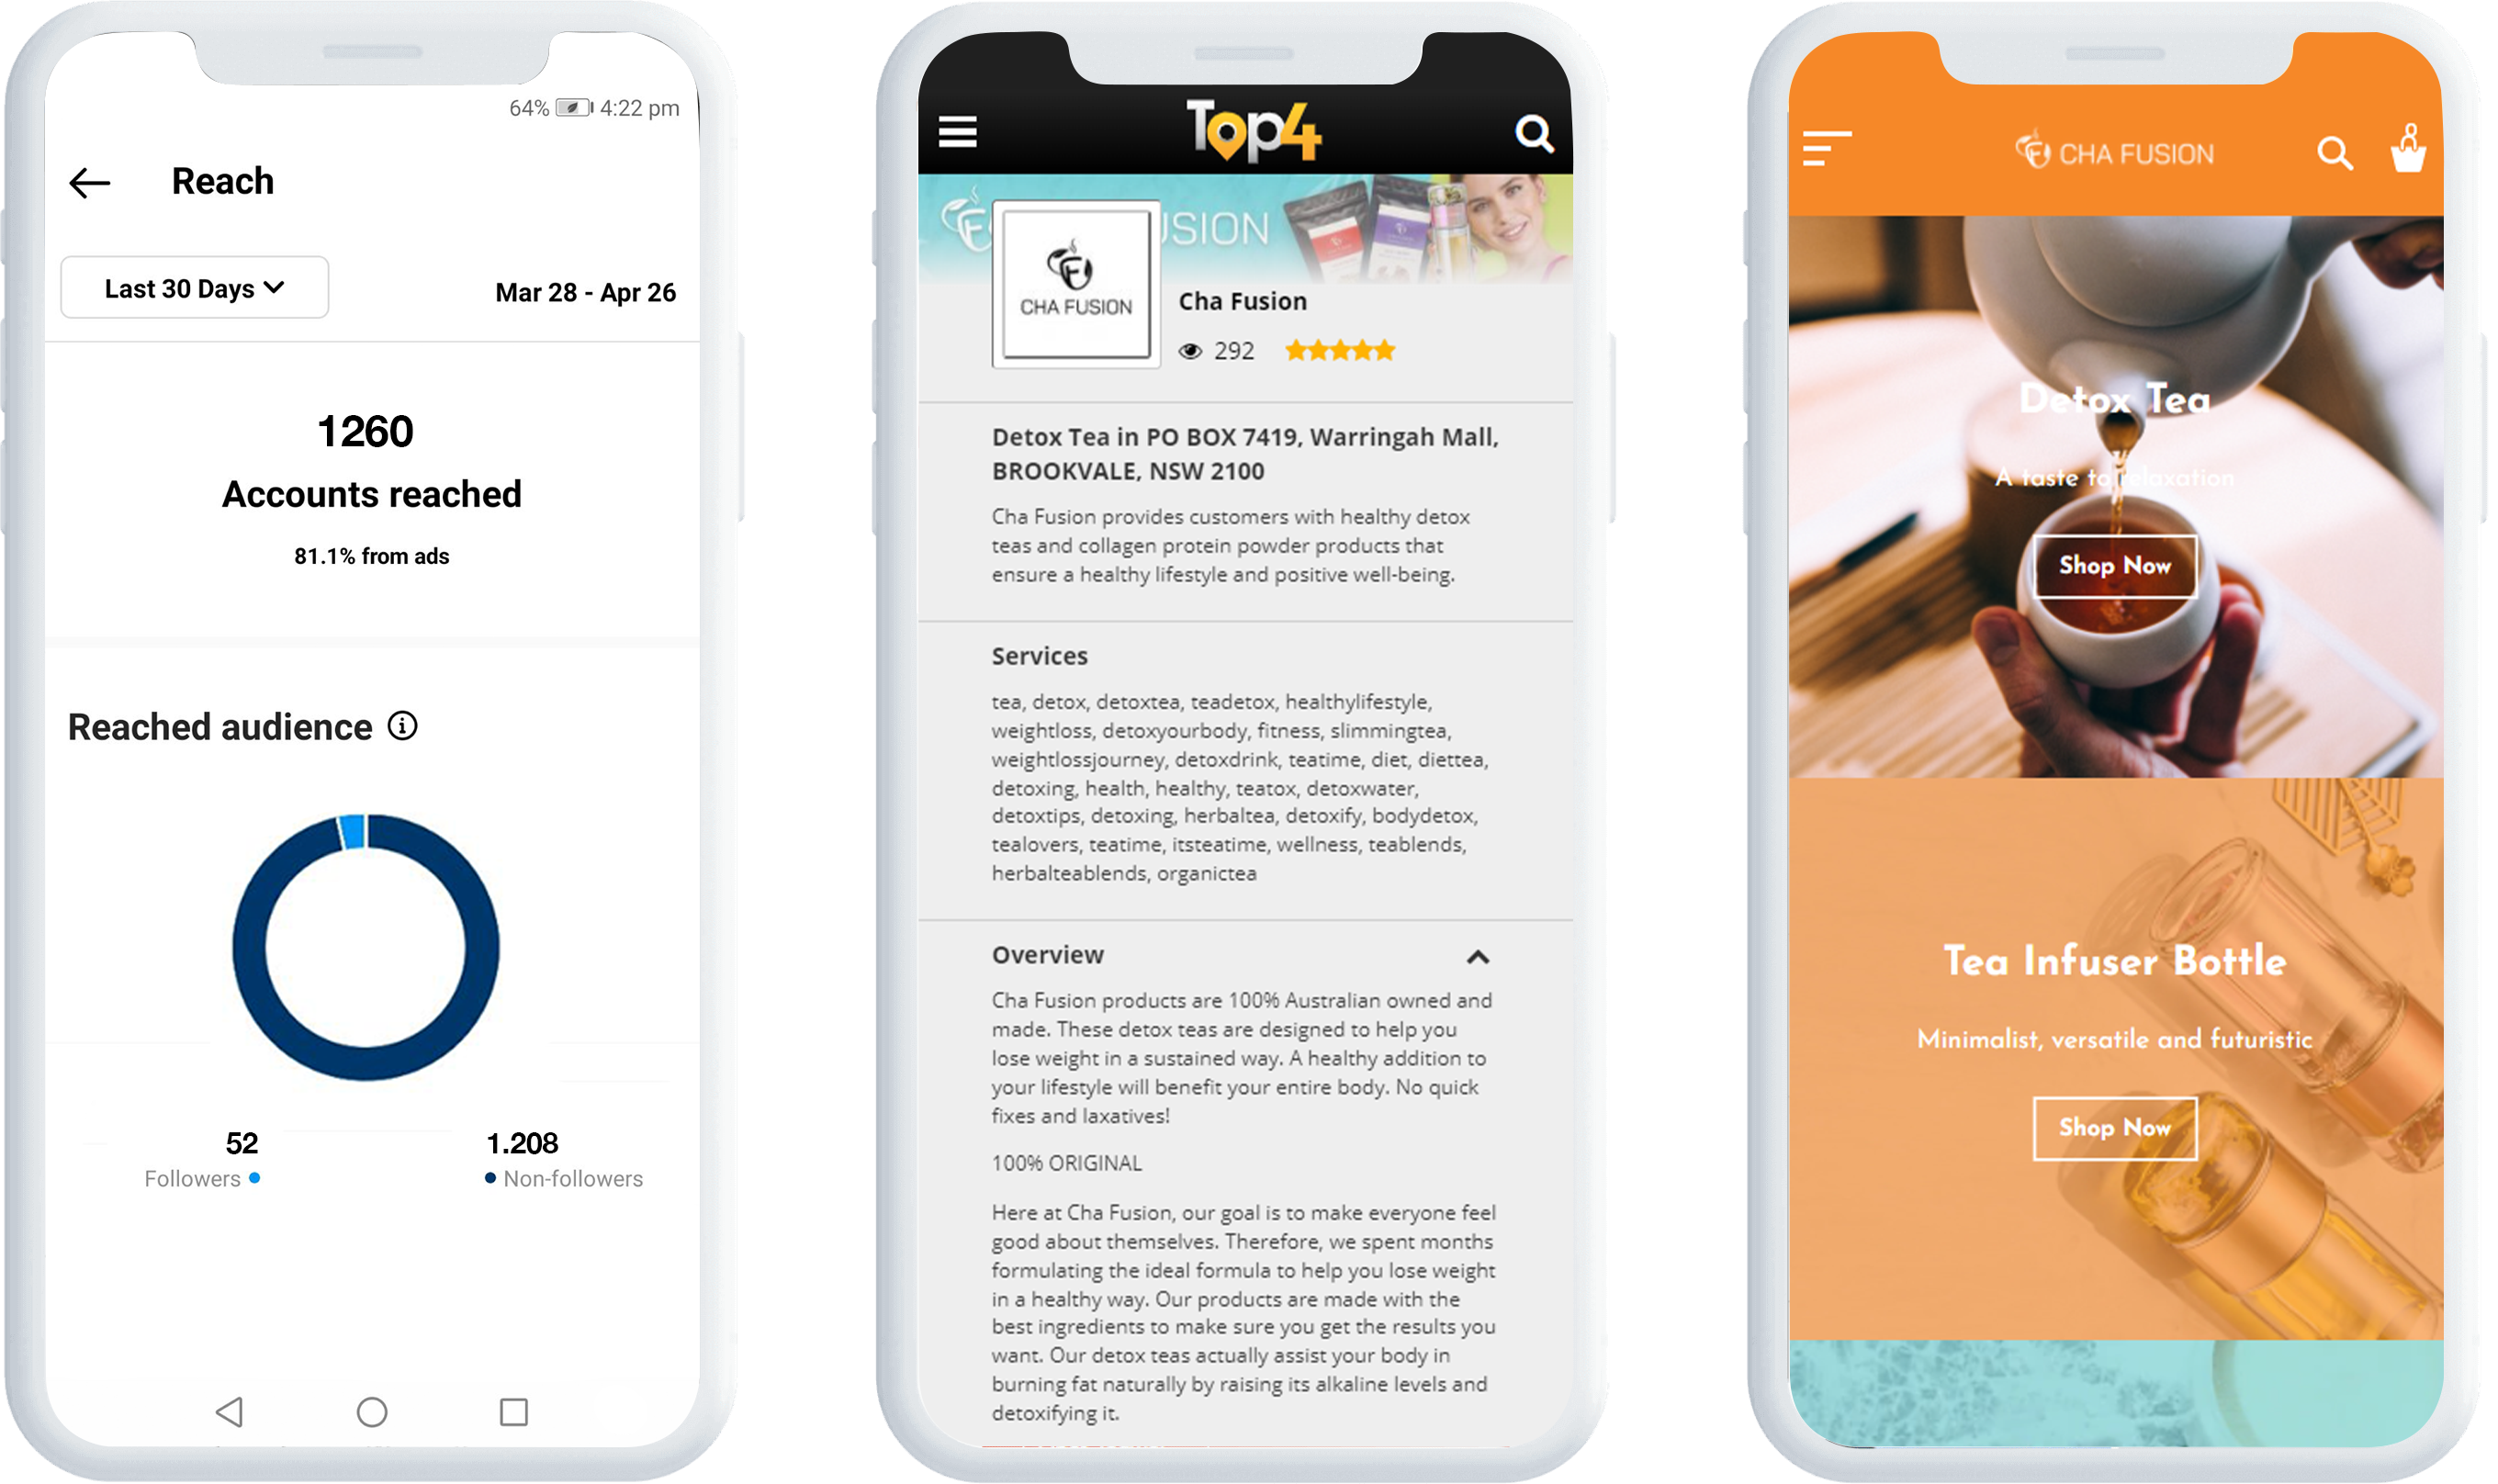The height and width of the screenshot is (1484, 2498).
Task: Tap the back arrow on Reach screen
Action: [90, 180]
